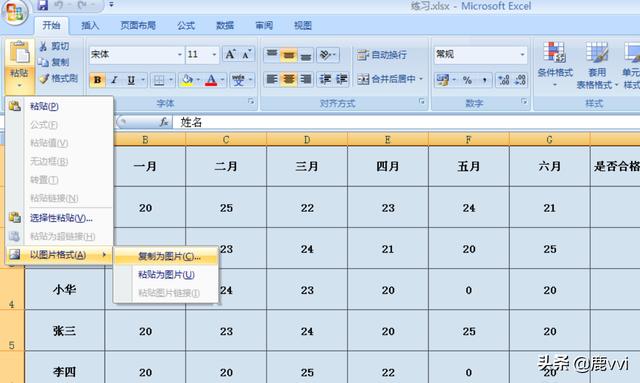Image resolution: width=640 pixels, height=383 pixels.
Task: Toggle italic formatting
Action: [x=114, y=80]
